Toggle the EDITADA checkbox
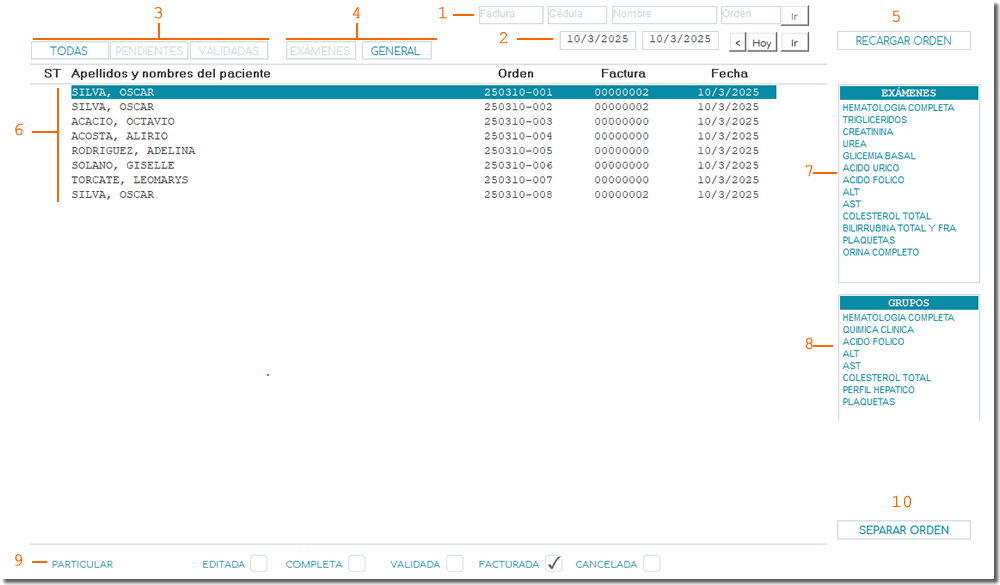This screenshot has height=585, width=1000. tap(259, 563)
